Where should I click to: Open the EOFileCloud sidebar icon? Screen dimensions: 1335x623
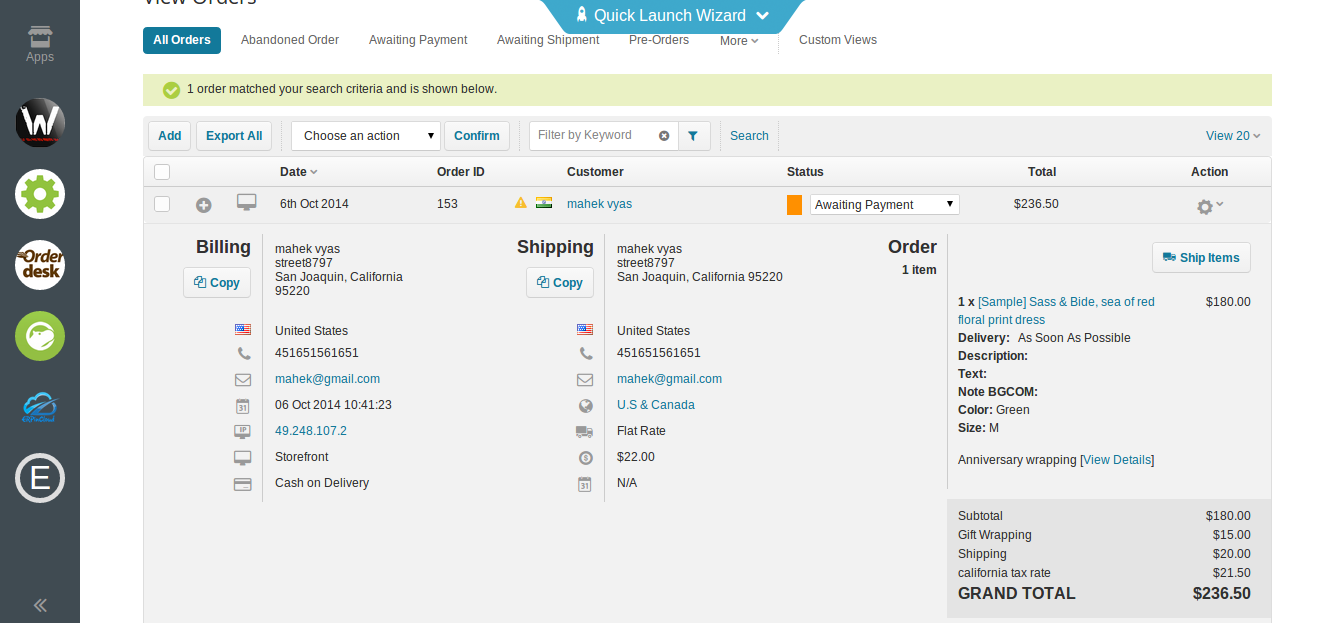40,407
